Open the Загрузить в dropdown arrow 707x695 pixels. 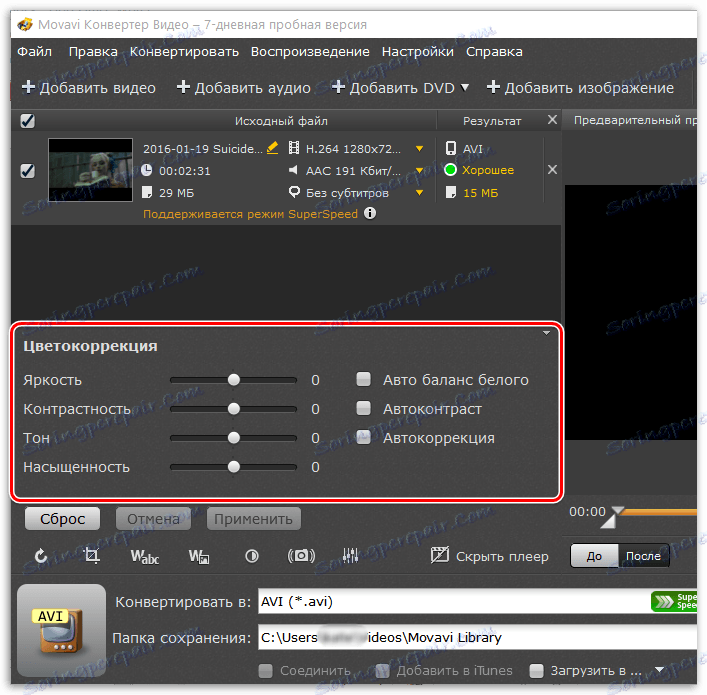pos(659,670)
